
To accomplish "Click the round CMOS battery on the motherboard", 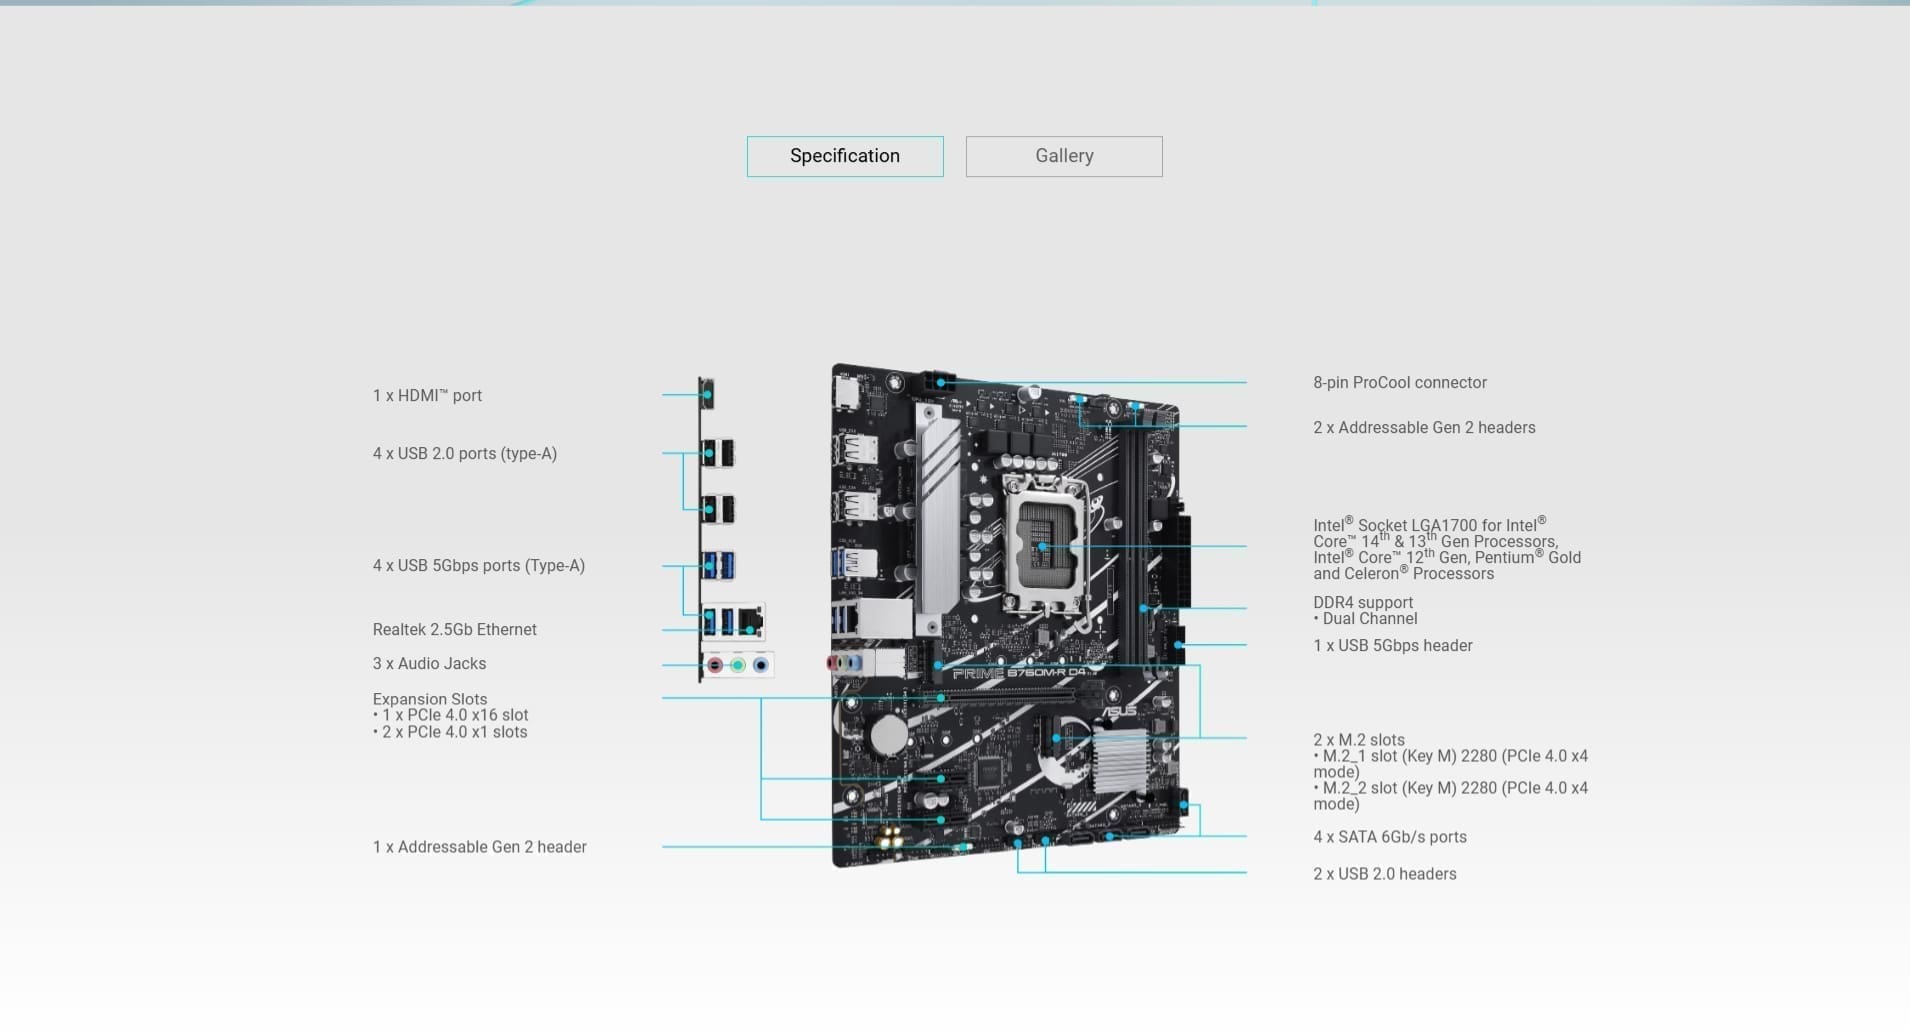I will pos(887,735).
